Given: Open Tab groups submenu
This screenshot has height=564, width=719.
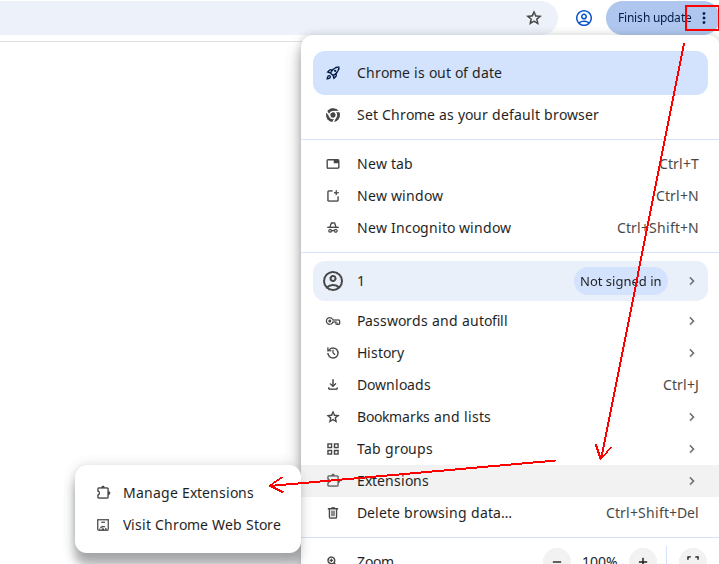Looking at the screenshot, I should pos(510,449).
